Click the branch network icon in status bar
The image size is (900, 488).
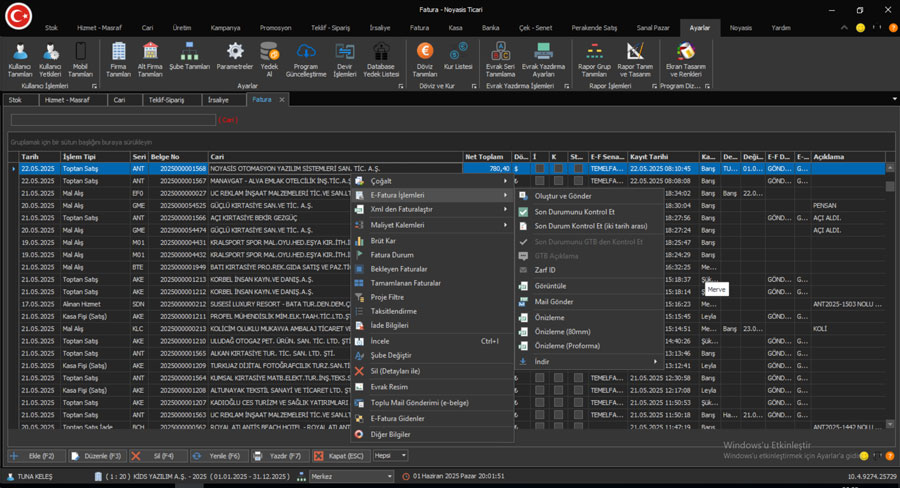tap(301, 477)
